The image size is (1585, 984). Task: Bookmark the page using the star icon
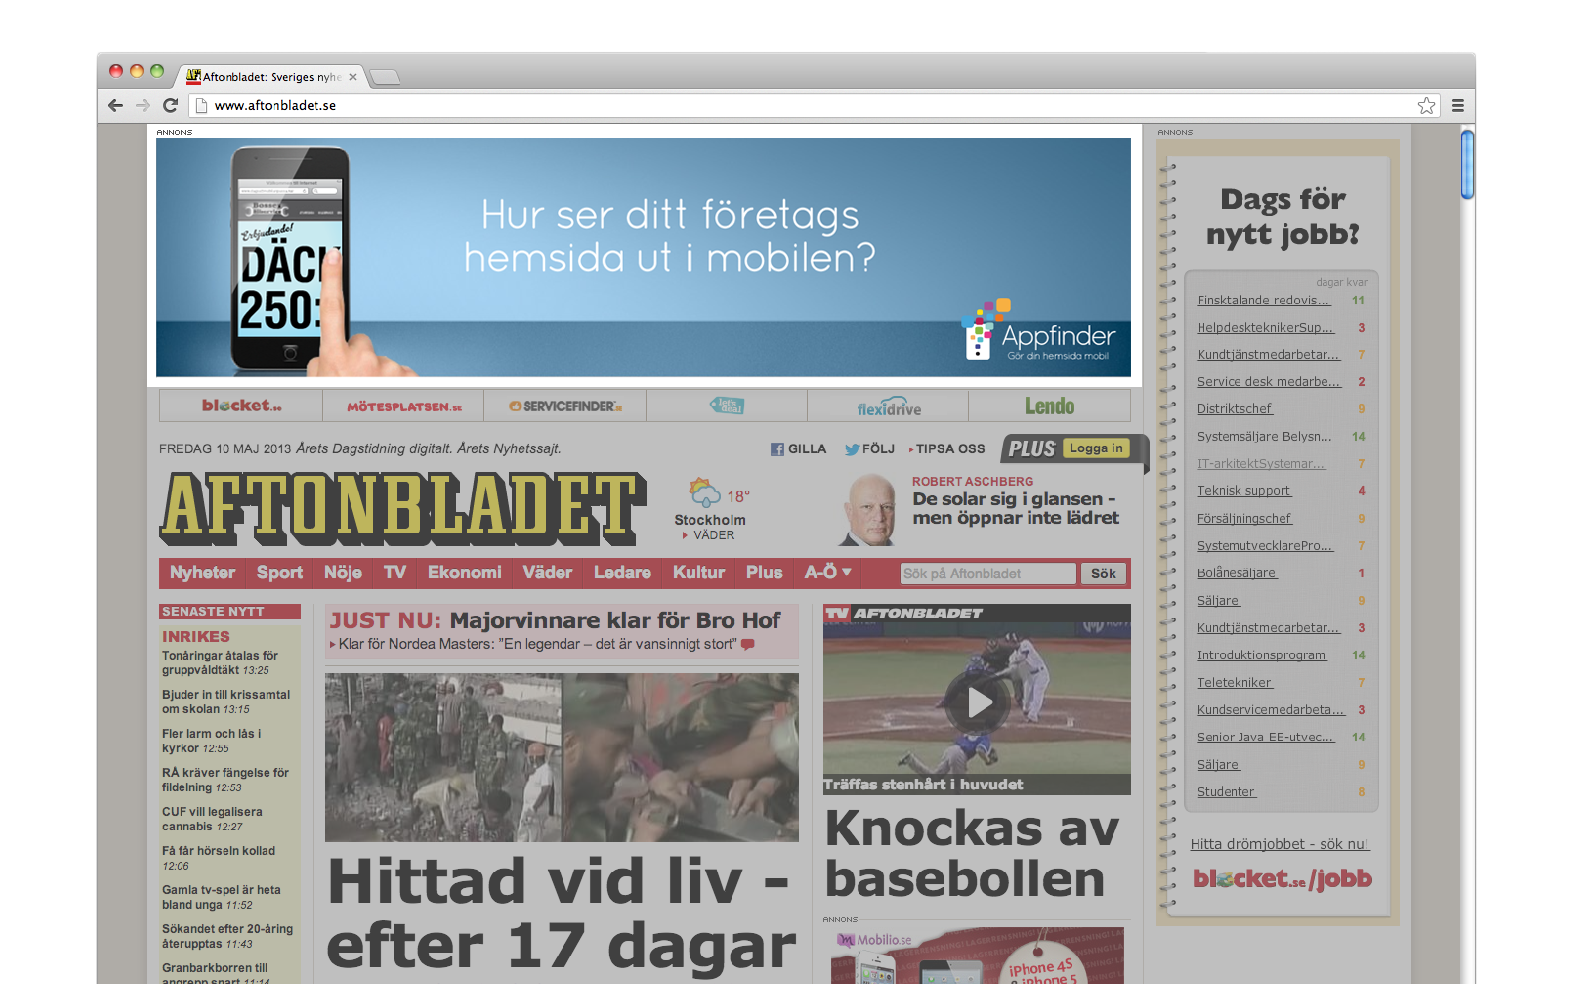coord(1426,105)
